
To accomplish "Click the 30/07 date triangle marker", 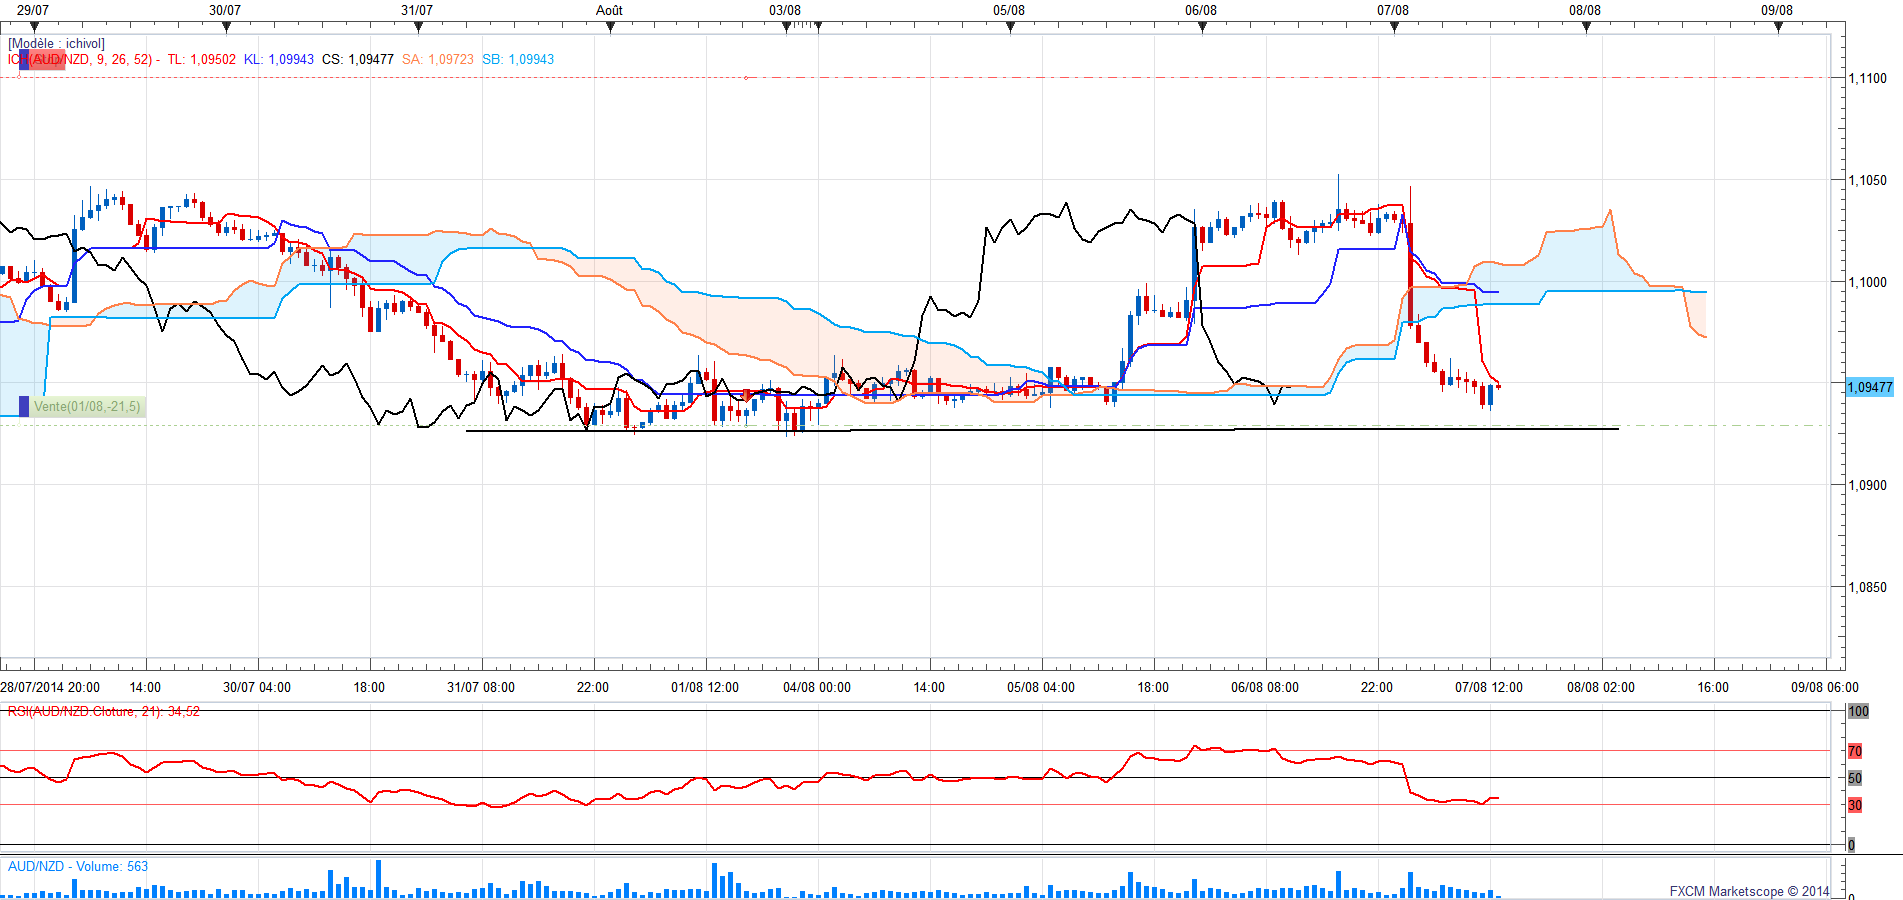I will (x=226, y=27).
